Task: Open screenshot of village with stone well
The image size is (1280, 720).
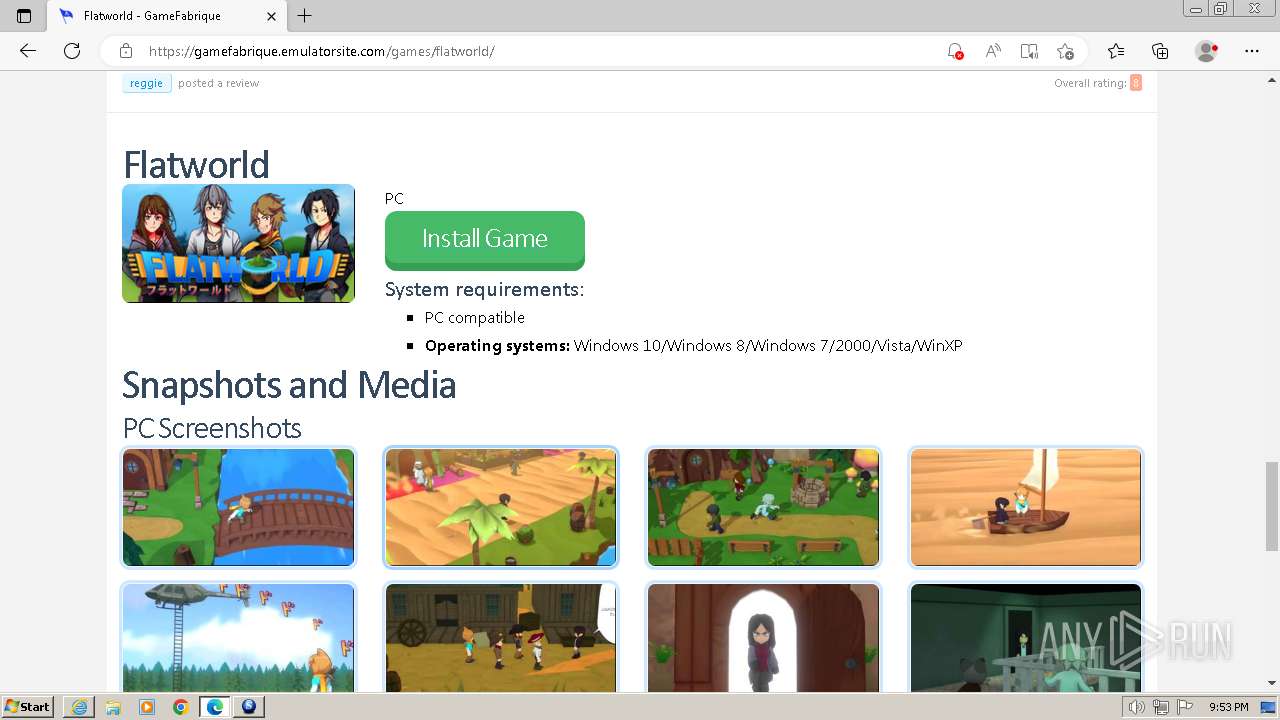Action: click(763, 507)
